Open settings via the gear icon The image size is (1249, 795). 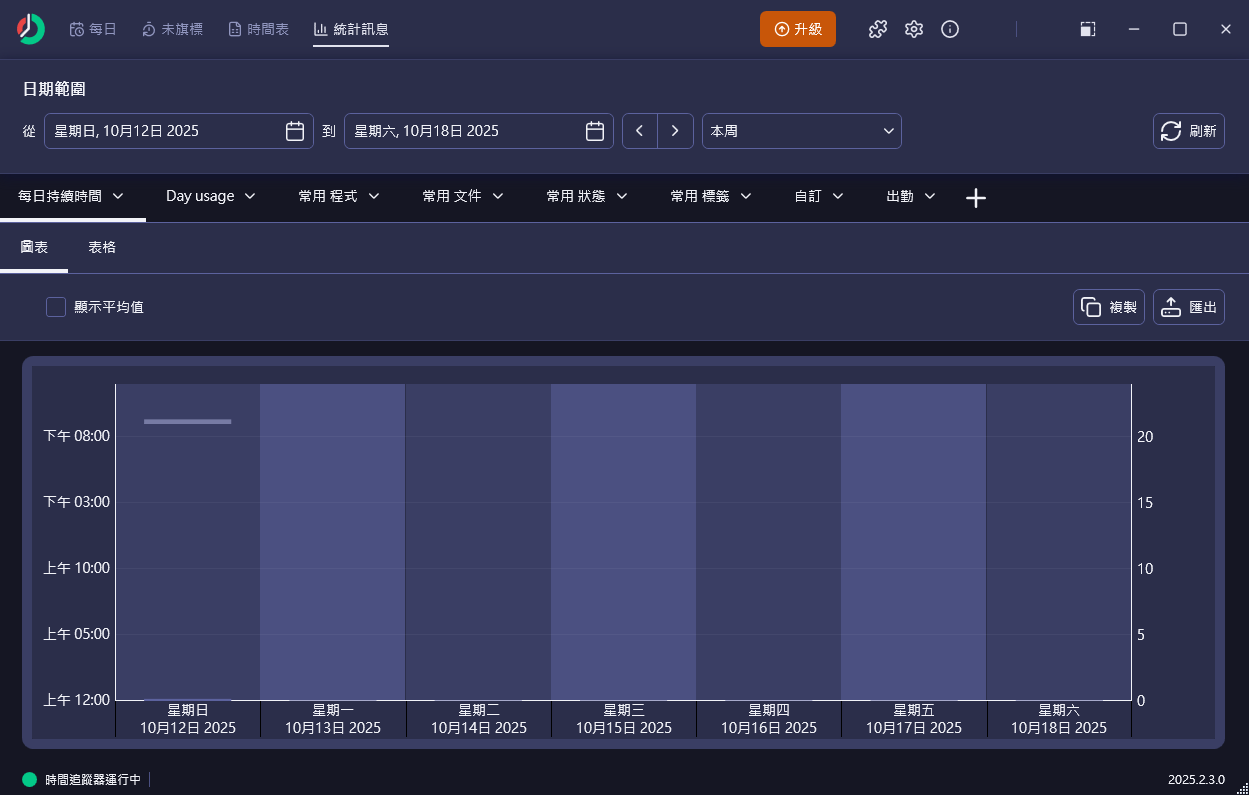click(x=914, y=29)
